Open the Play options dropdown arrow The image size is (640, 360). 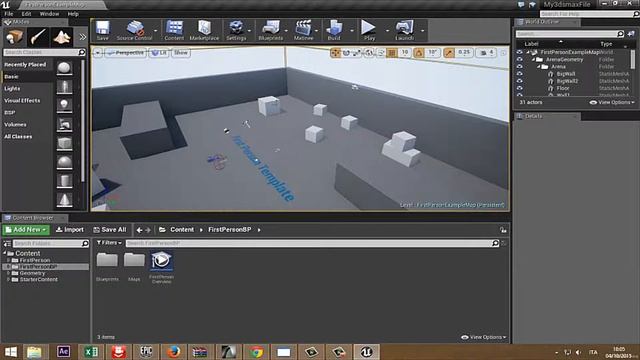(387, 31)
